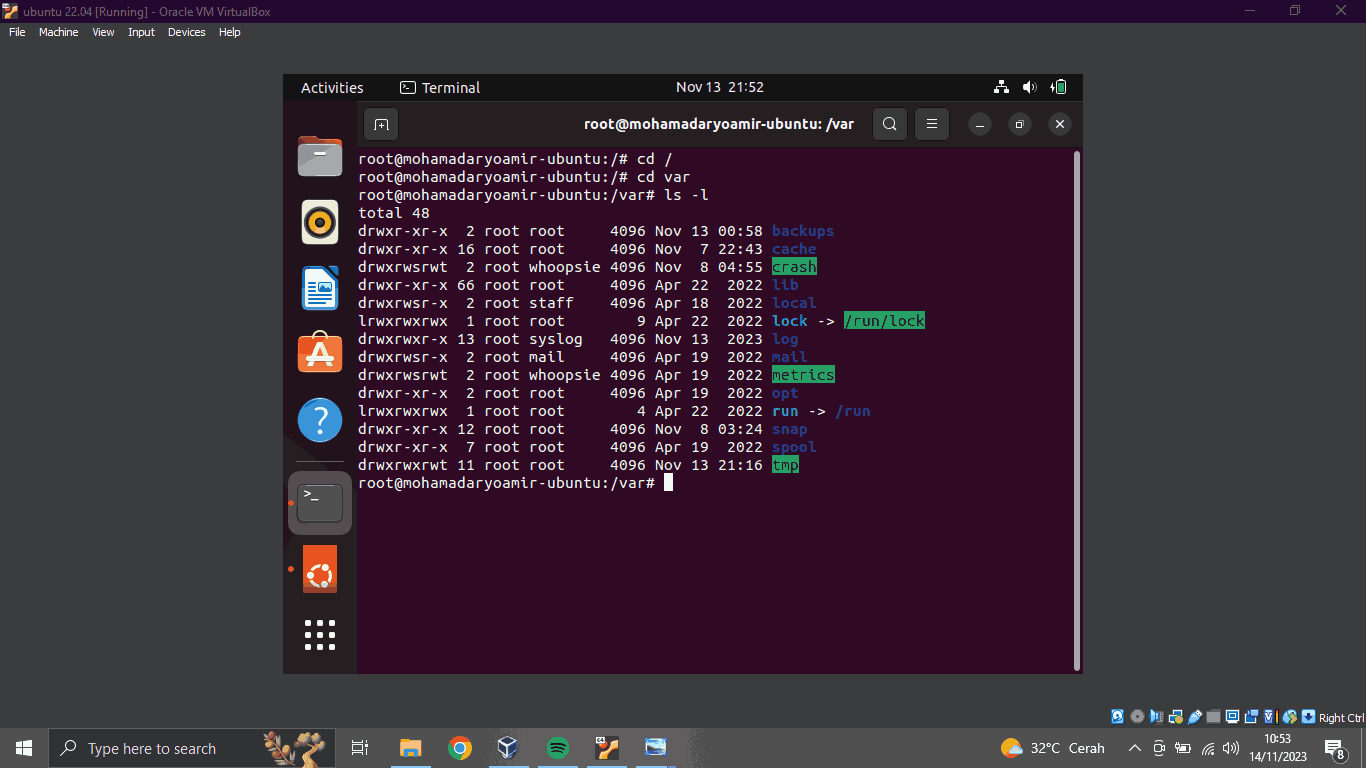1366x768 pixels.
Task: Click 'backups' directory name in listing
Action: [803, 231]
